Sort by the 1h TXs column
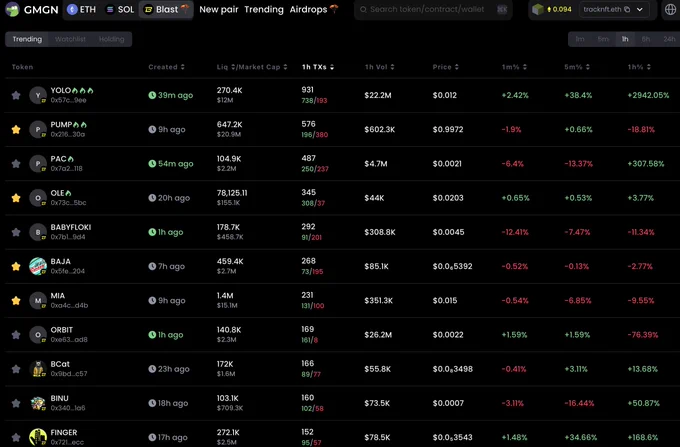Screen dimensions: 680x447 (x=318, y=67)
